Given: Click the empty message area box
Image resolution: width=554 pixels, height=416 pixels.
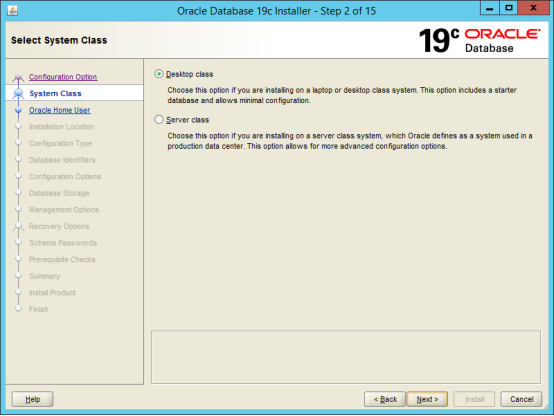Looking at the screenshot, I should pyautogui.click(x=346, y=357).
